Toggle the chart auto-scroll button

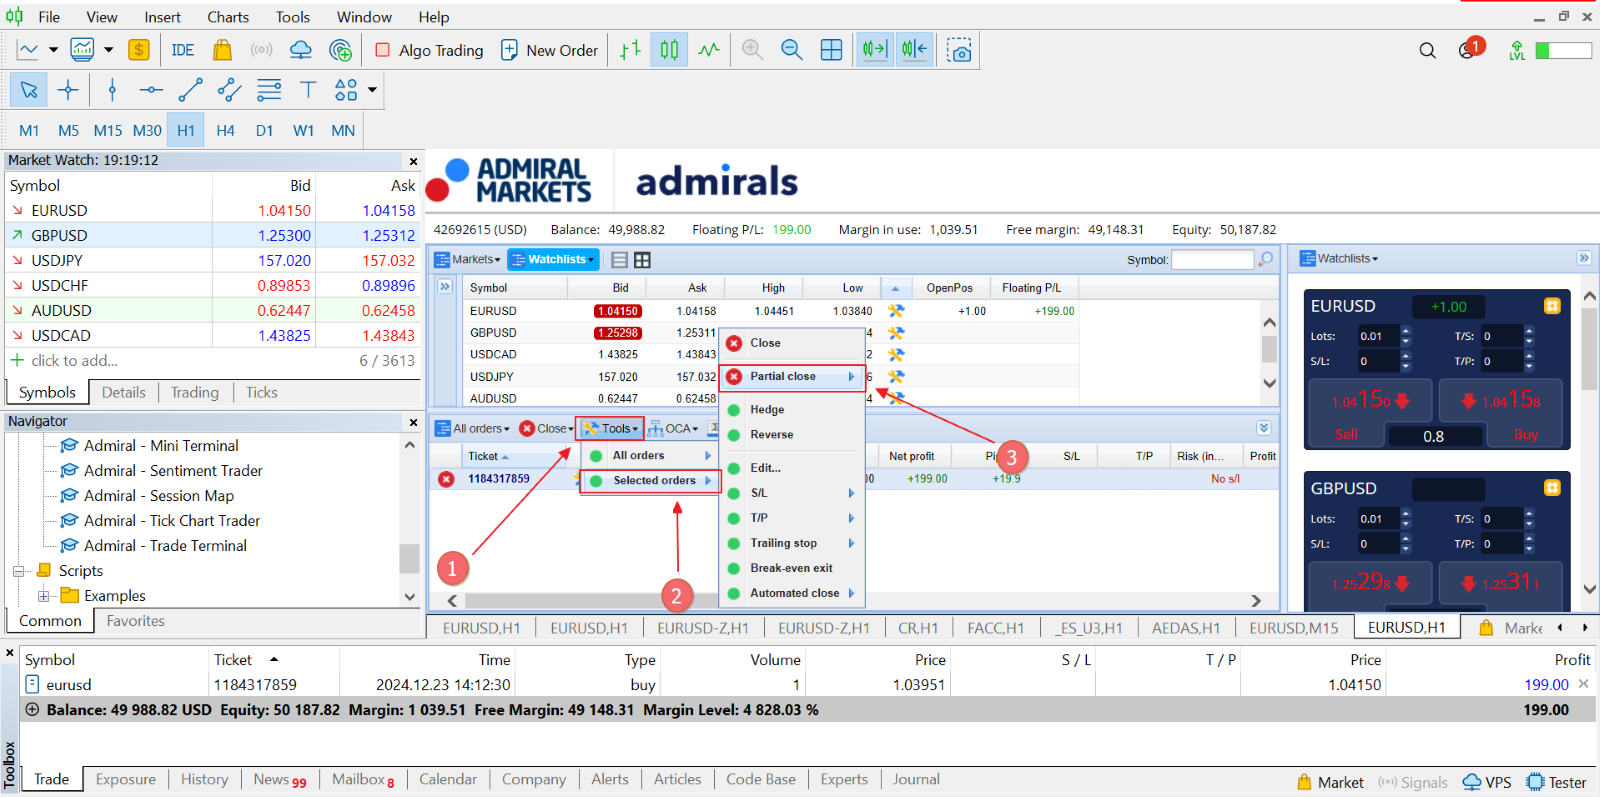875,50
